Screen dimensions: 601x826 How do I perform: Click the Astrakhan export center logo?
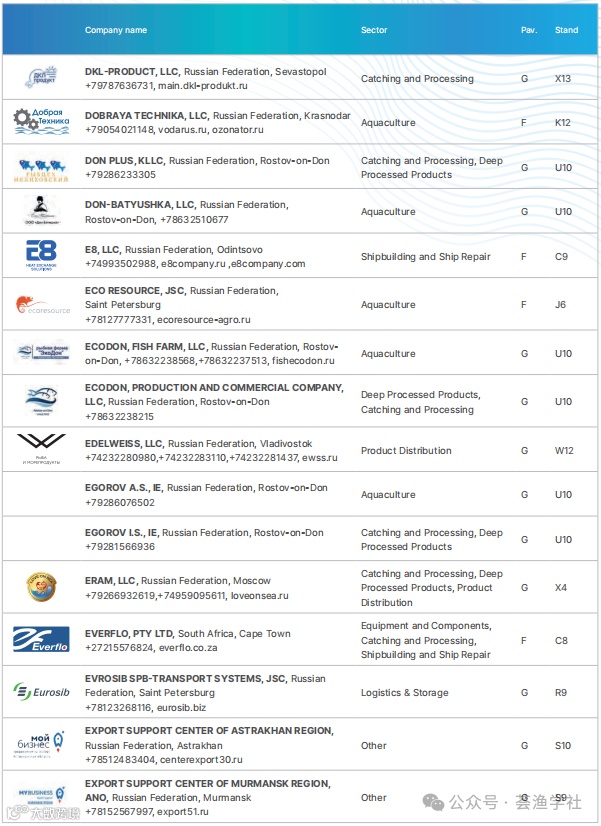[x=40, y=744]
